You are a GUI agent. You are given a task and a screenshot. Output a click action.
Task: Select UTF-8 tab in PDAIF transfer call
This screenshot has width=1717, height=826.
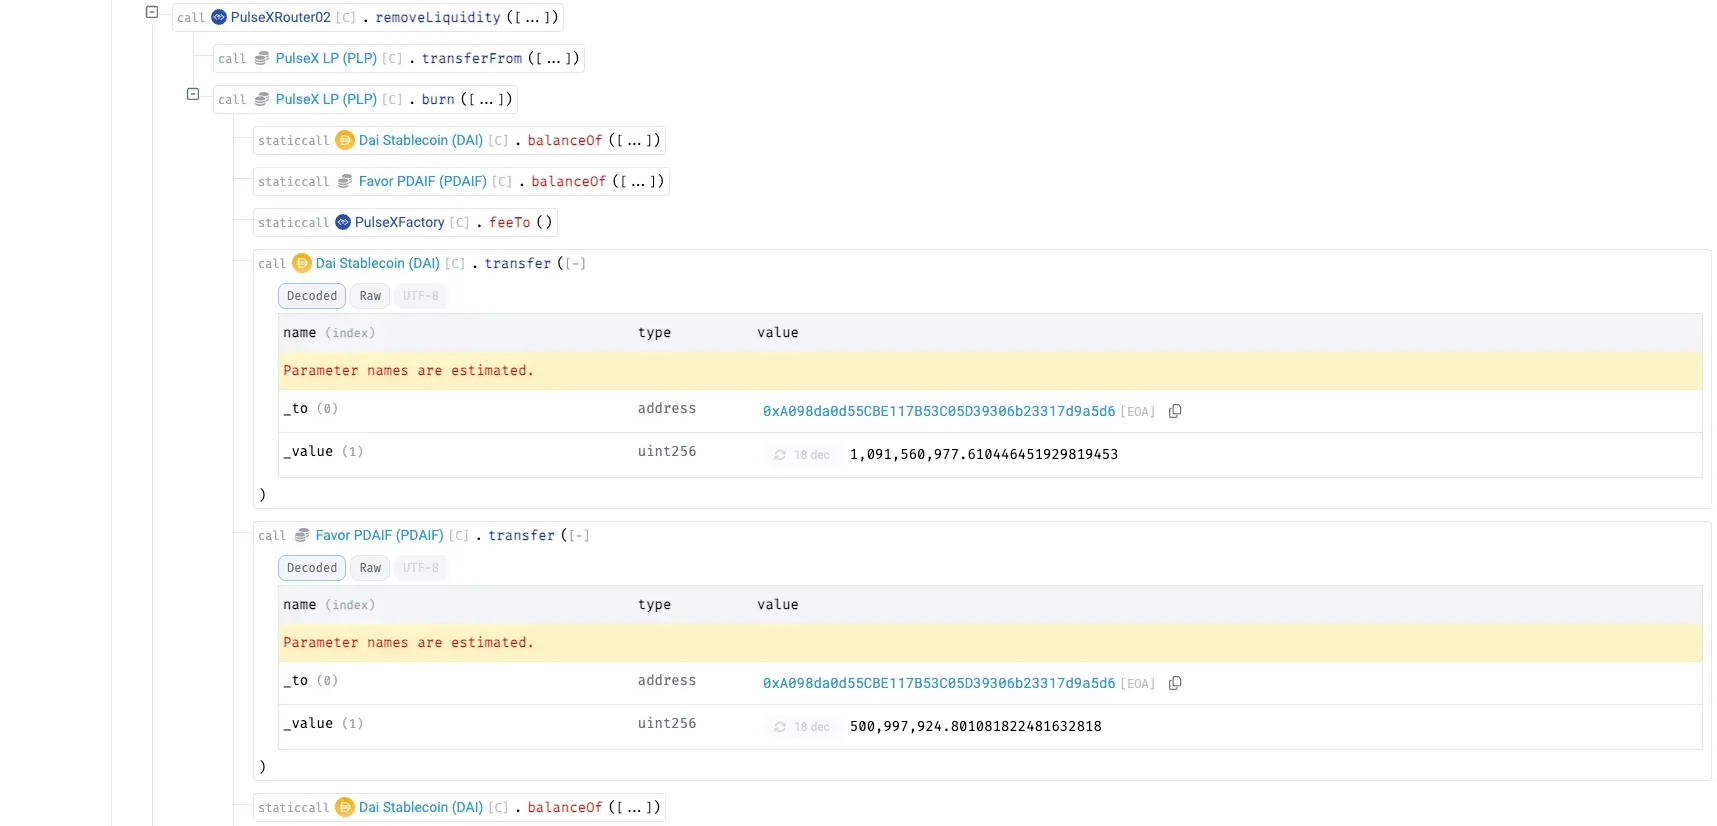[421, 568]
